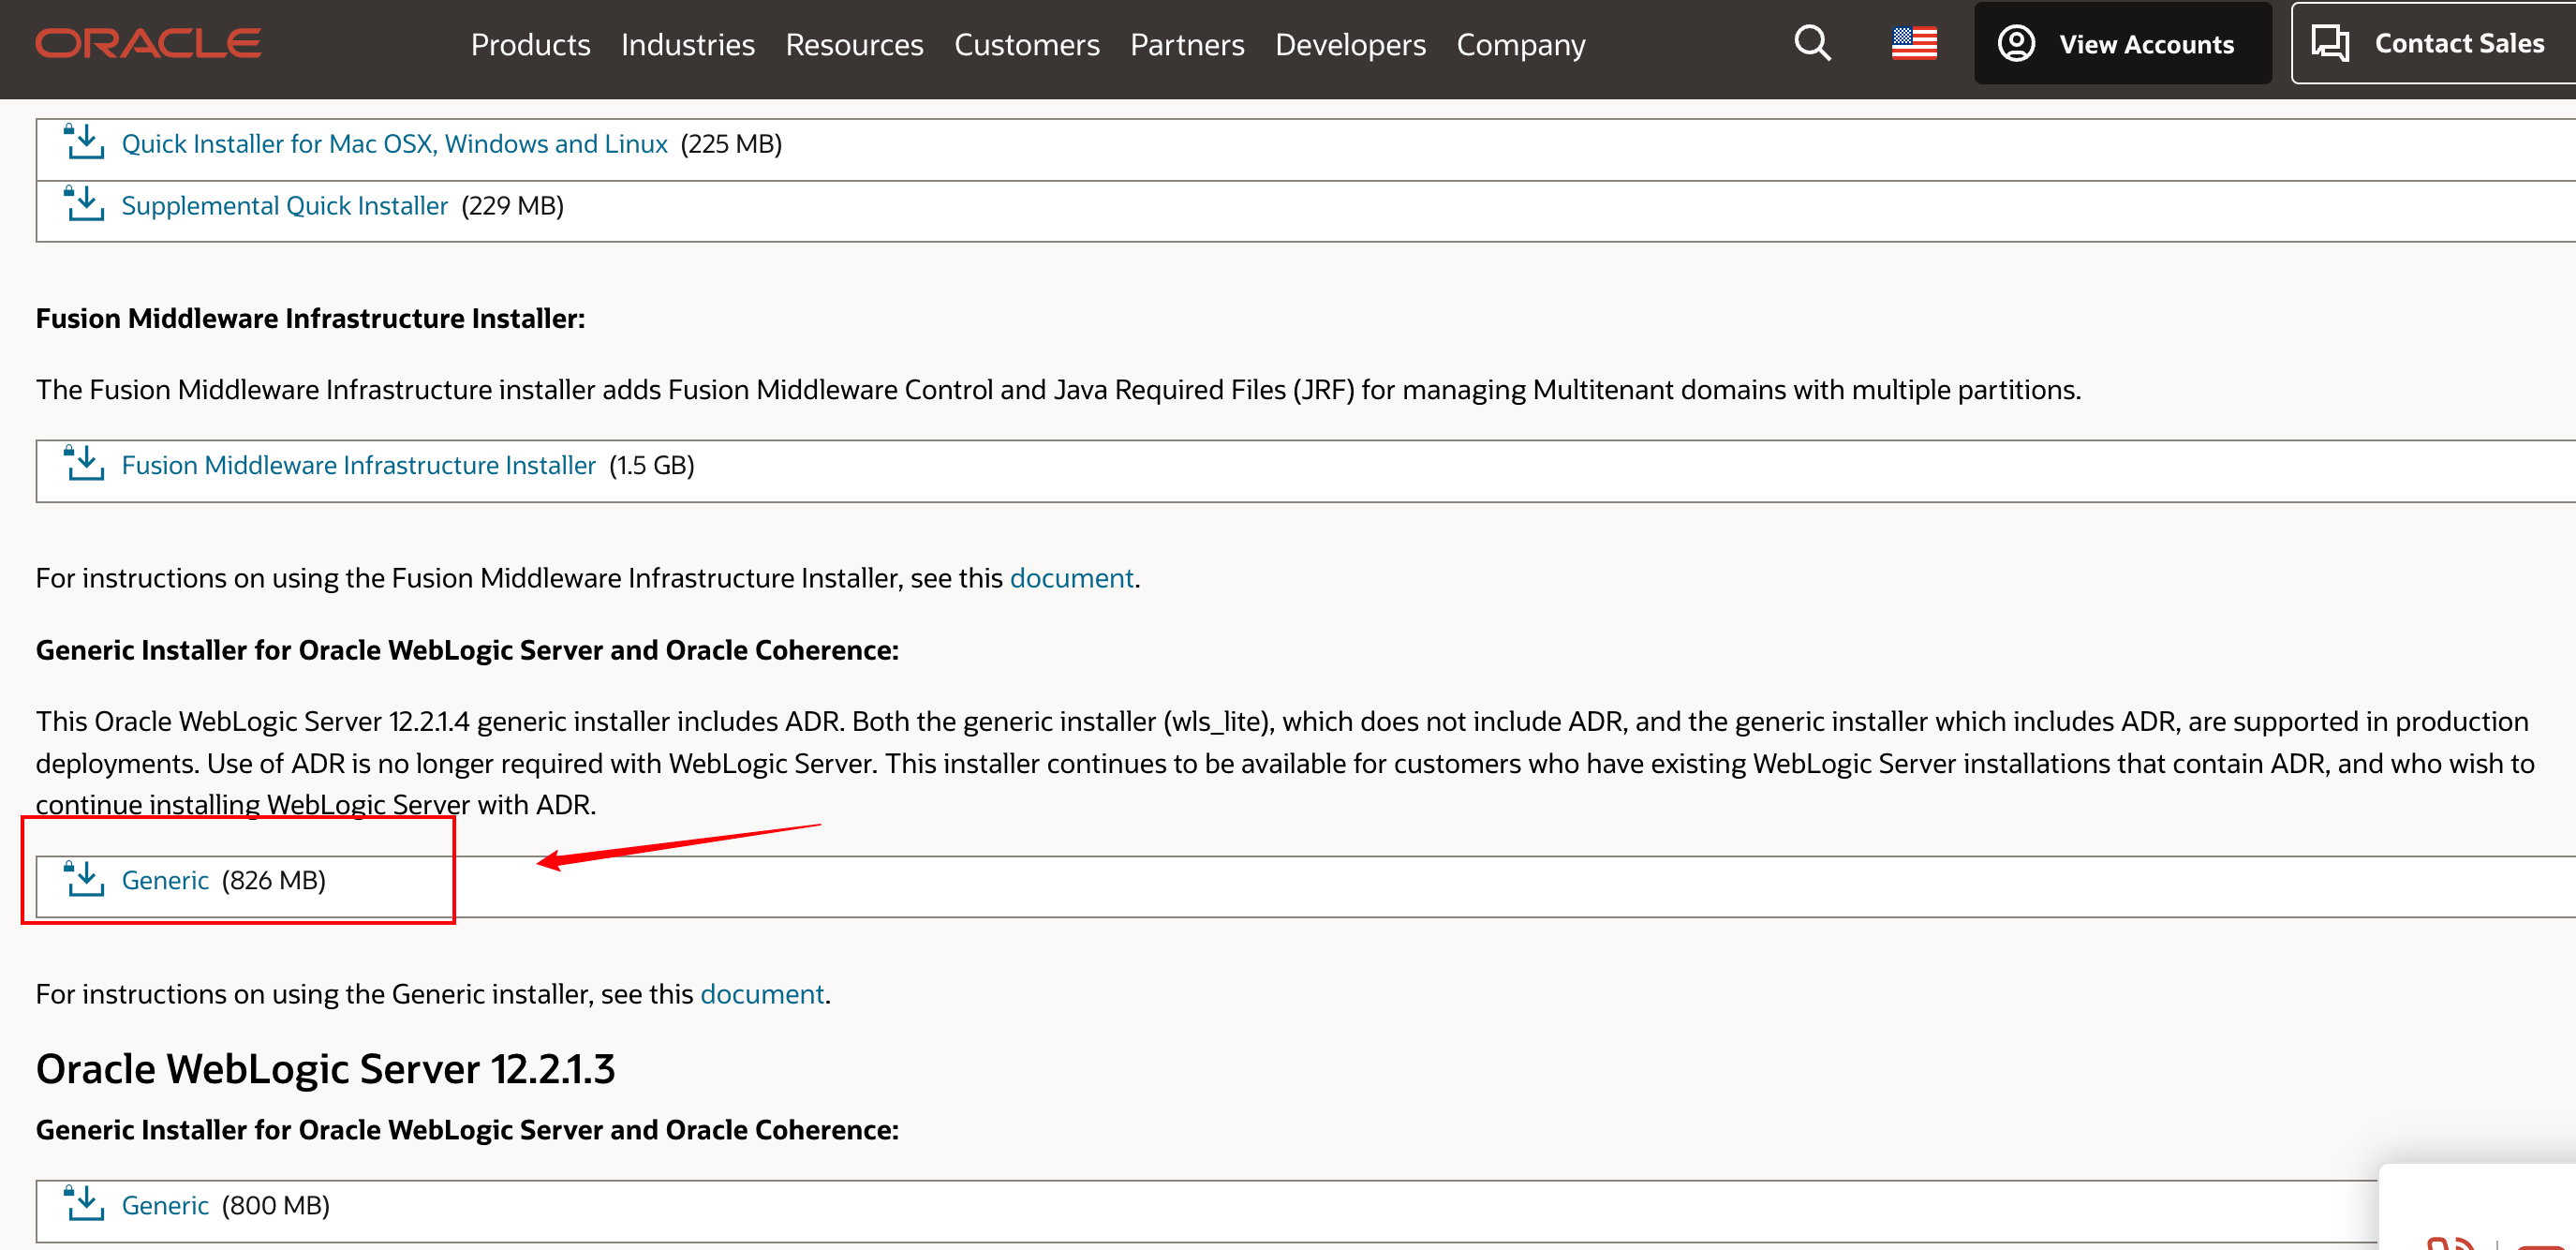Open the Products menu
The height and width of the screenshot is (1250, 2576).
(x=530, y=44)
